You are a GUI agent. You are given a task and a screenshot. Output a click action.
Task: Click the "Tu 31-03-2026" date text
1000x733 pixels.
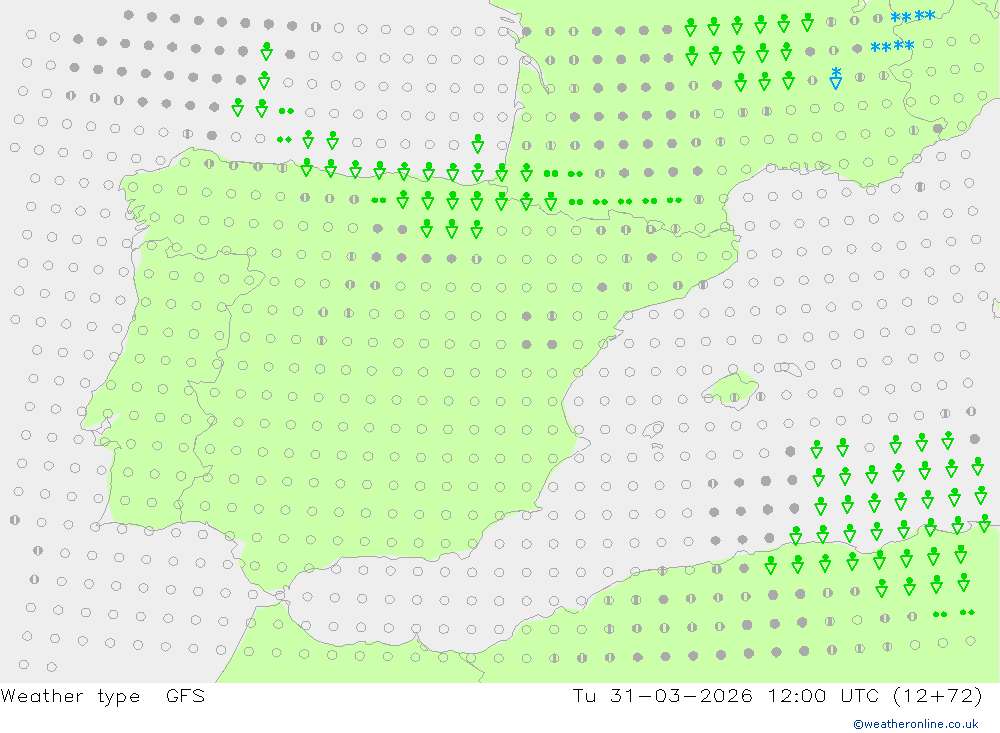662,695
